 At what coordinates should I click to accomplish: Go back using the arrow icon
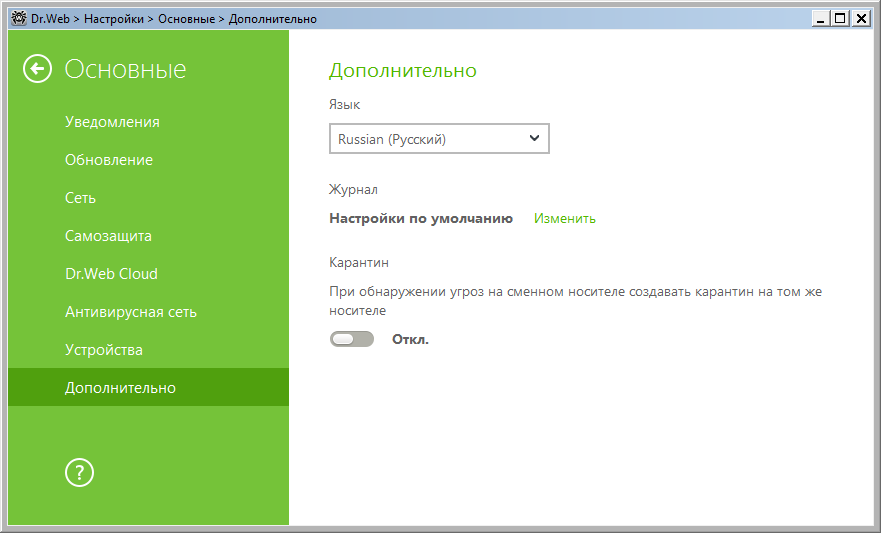[38, 69]
